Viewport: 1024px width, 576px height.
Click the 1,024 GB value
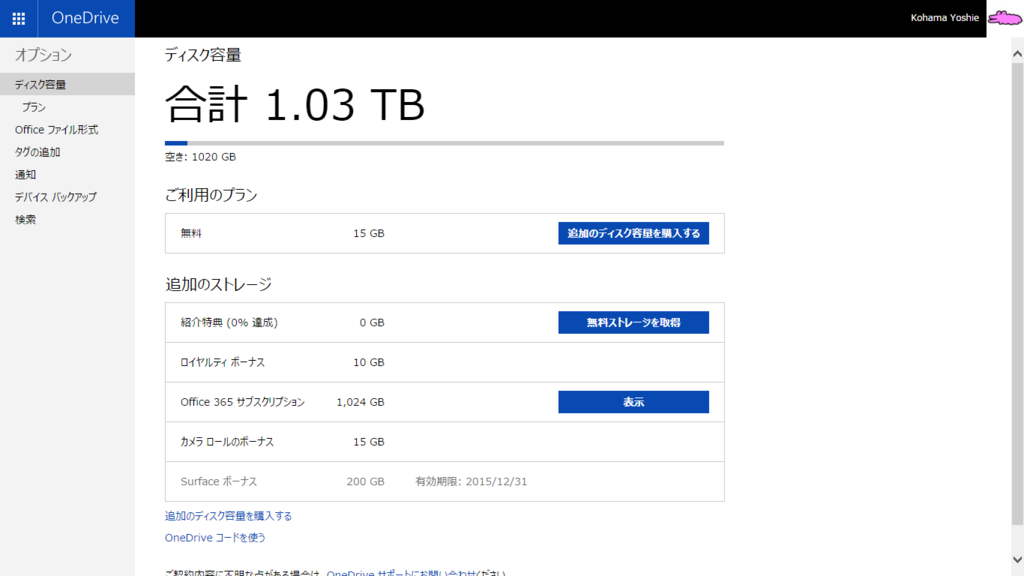pyautogui.click(x=360, y=402)
